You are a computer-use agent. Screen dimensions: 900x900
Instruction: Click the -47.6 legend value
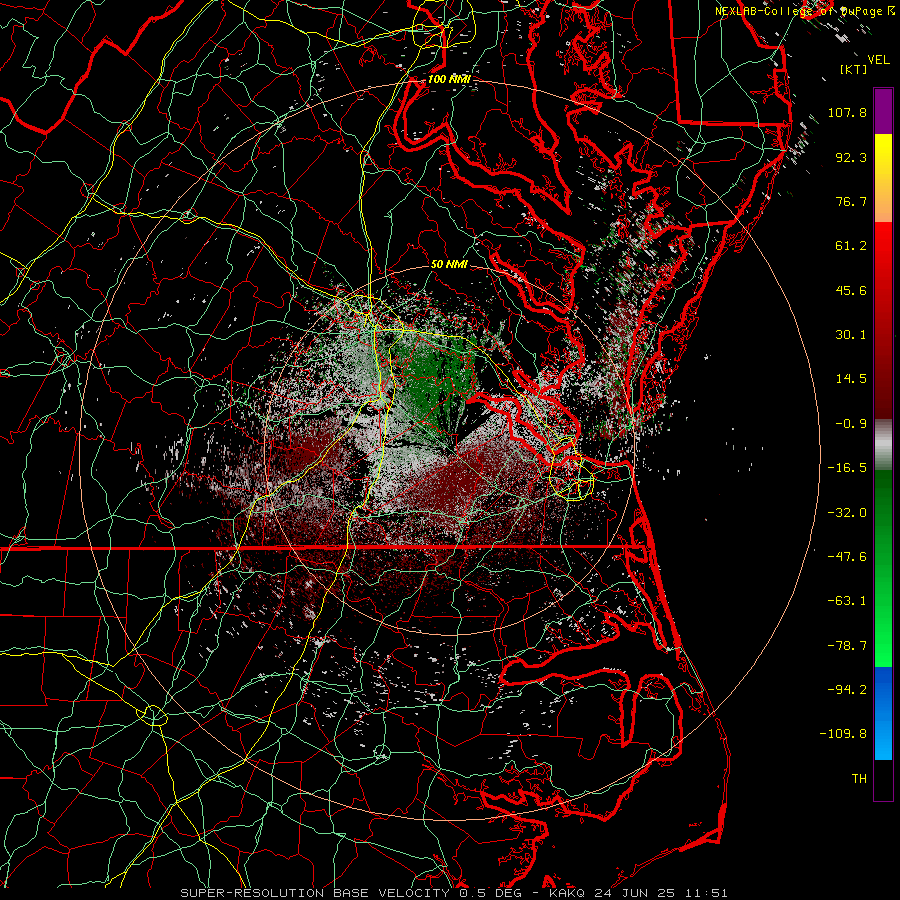point(847,557)
